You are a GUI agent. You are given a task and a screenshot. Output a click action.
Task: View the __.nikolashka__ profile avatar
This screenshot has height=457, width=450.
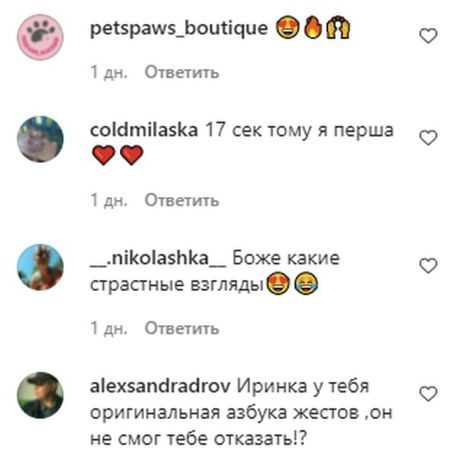[40, 267]
